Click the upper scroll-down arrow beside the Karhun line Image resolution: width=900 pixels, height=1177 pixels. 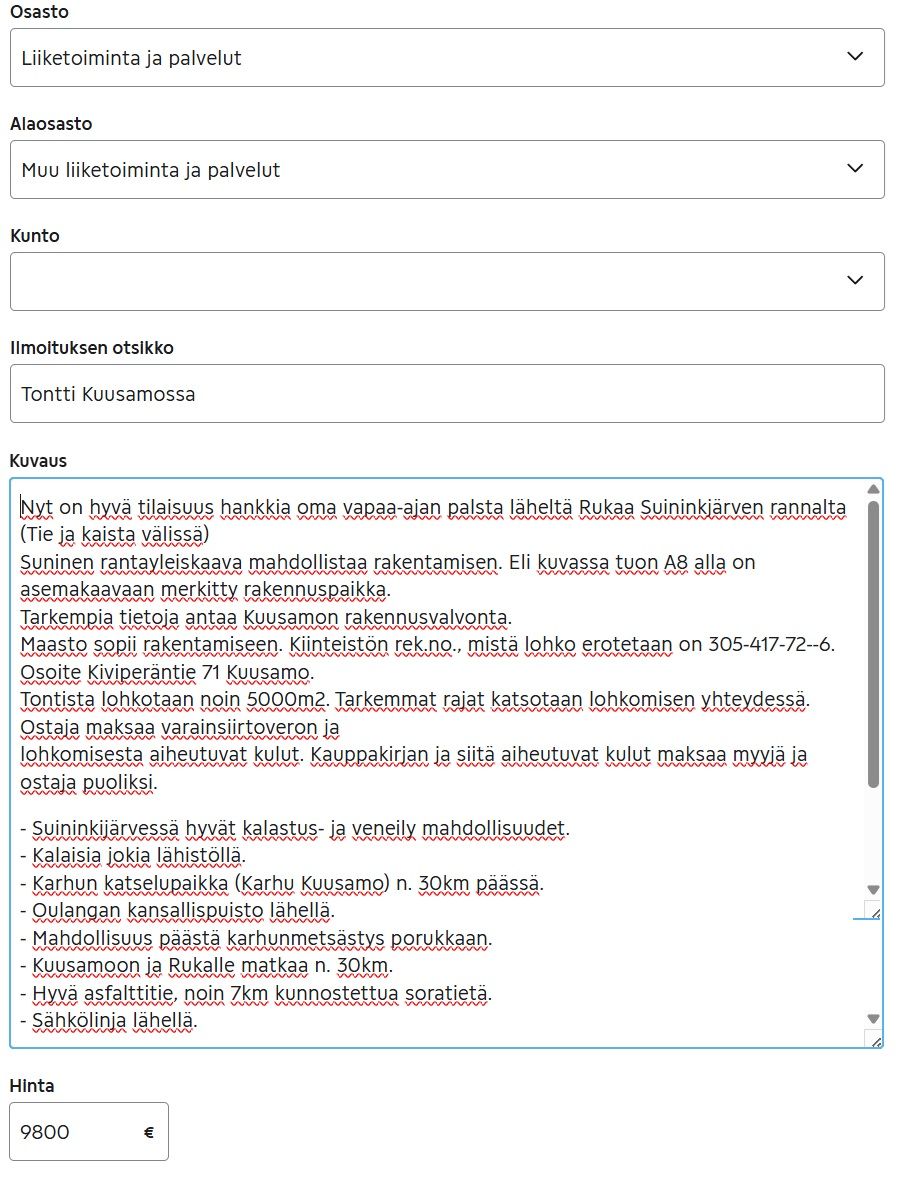[x=873, y=889]
